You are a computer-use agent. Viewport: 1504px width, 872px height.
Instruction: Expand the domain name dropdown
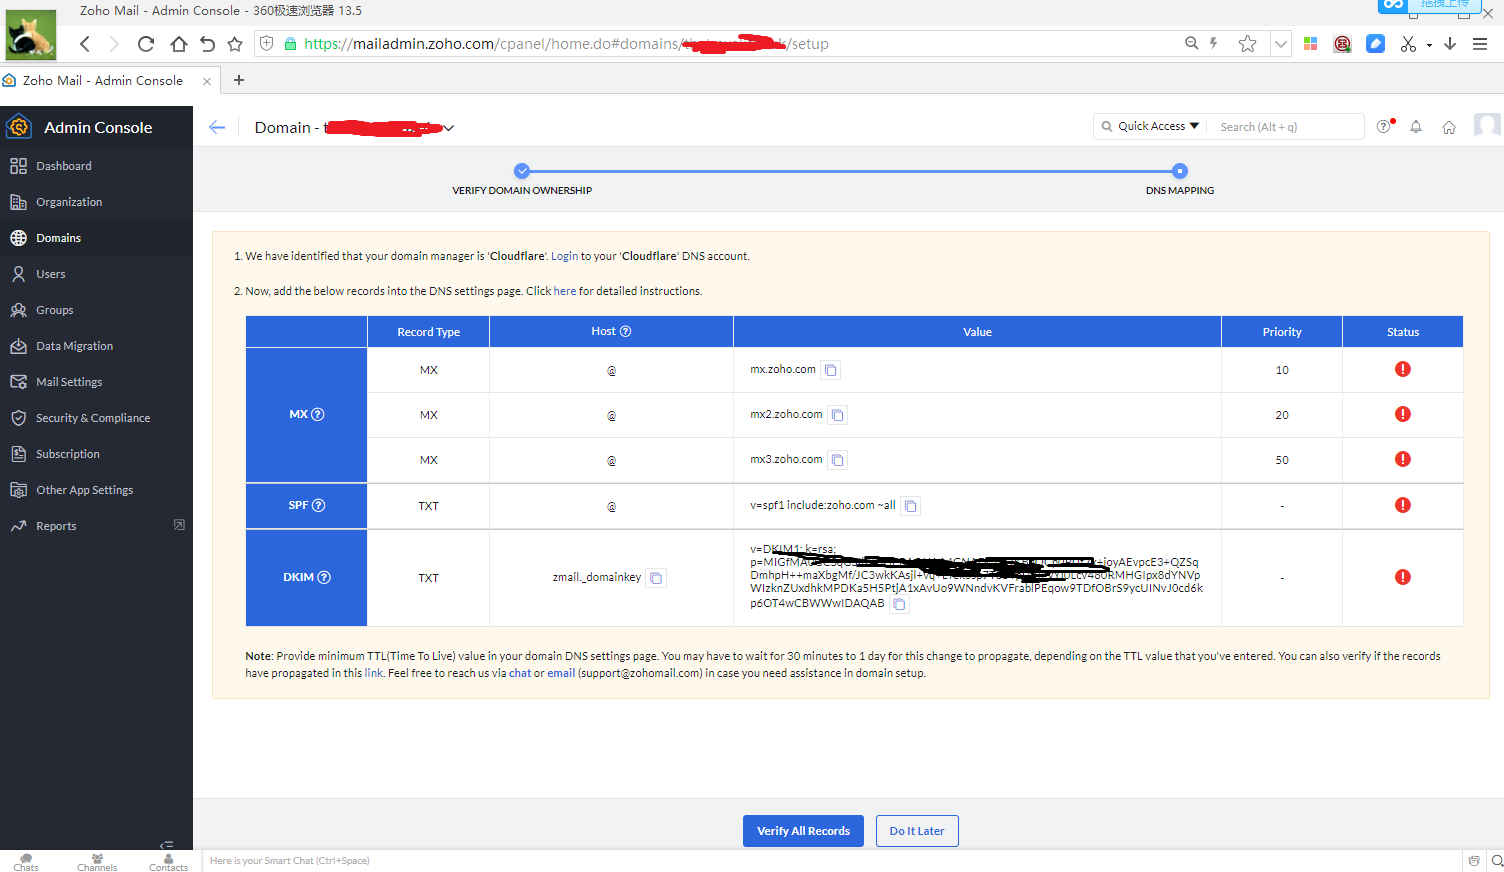tap(449, 128)
